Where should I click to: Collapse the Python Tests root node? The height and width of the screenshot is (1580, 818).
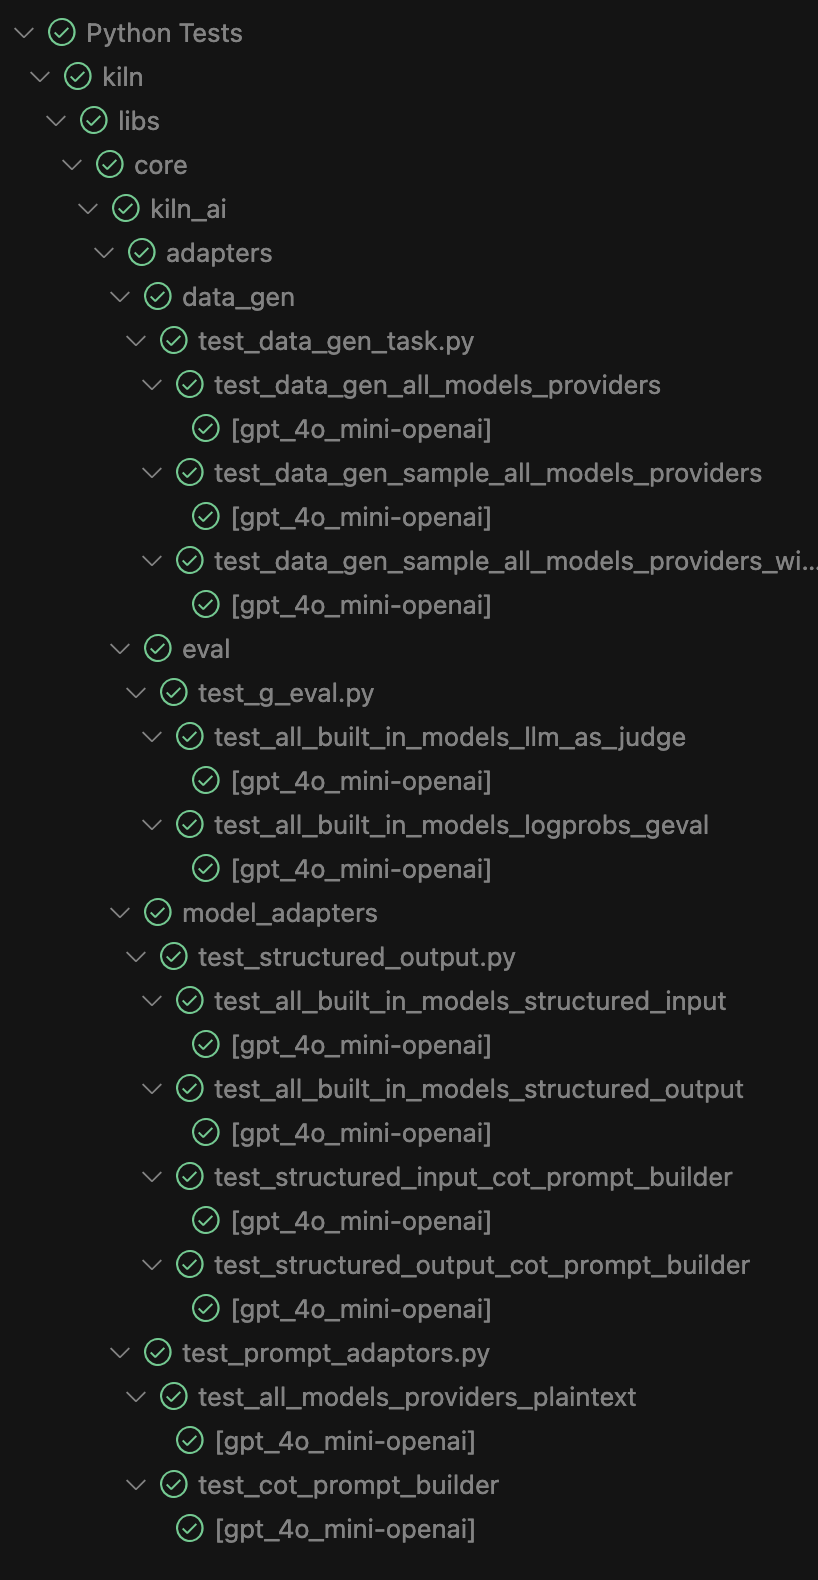pyautogui.click(x=24, y=32)
